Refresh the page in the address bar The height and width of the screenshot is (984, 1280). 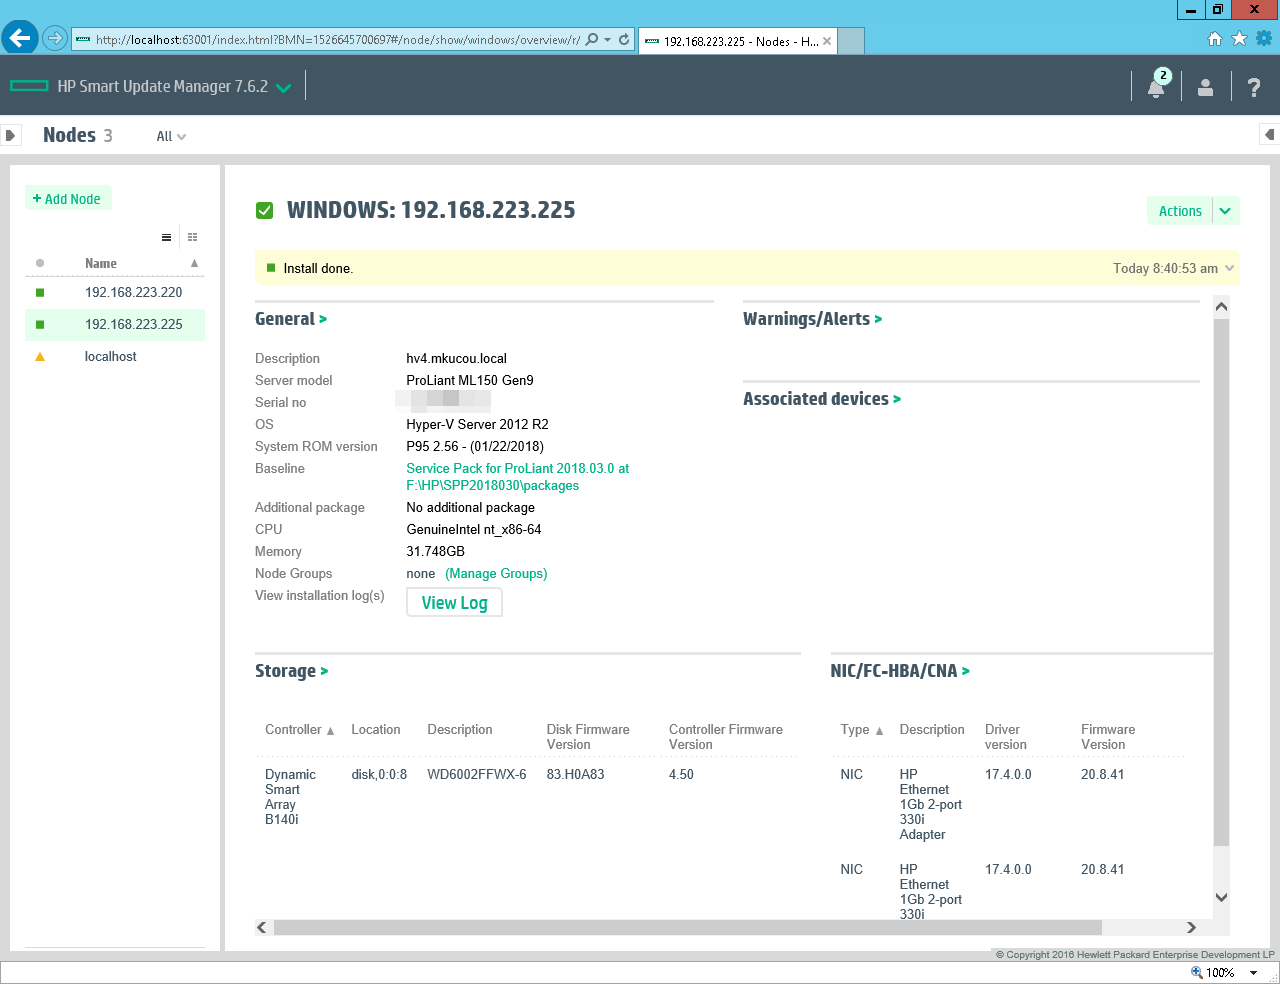click(x=624, y=40)
